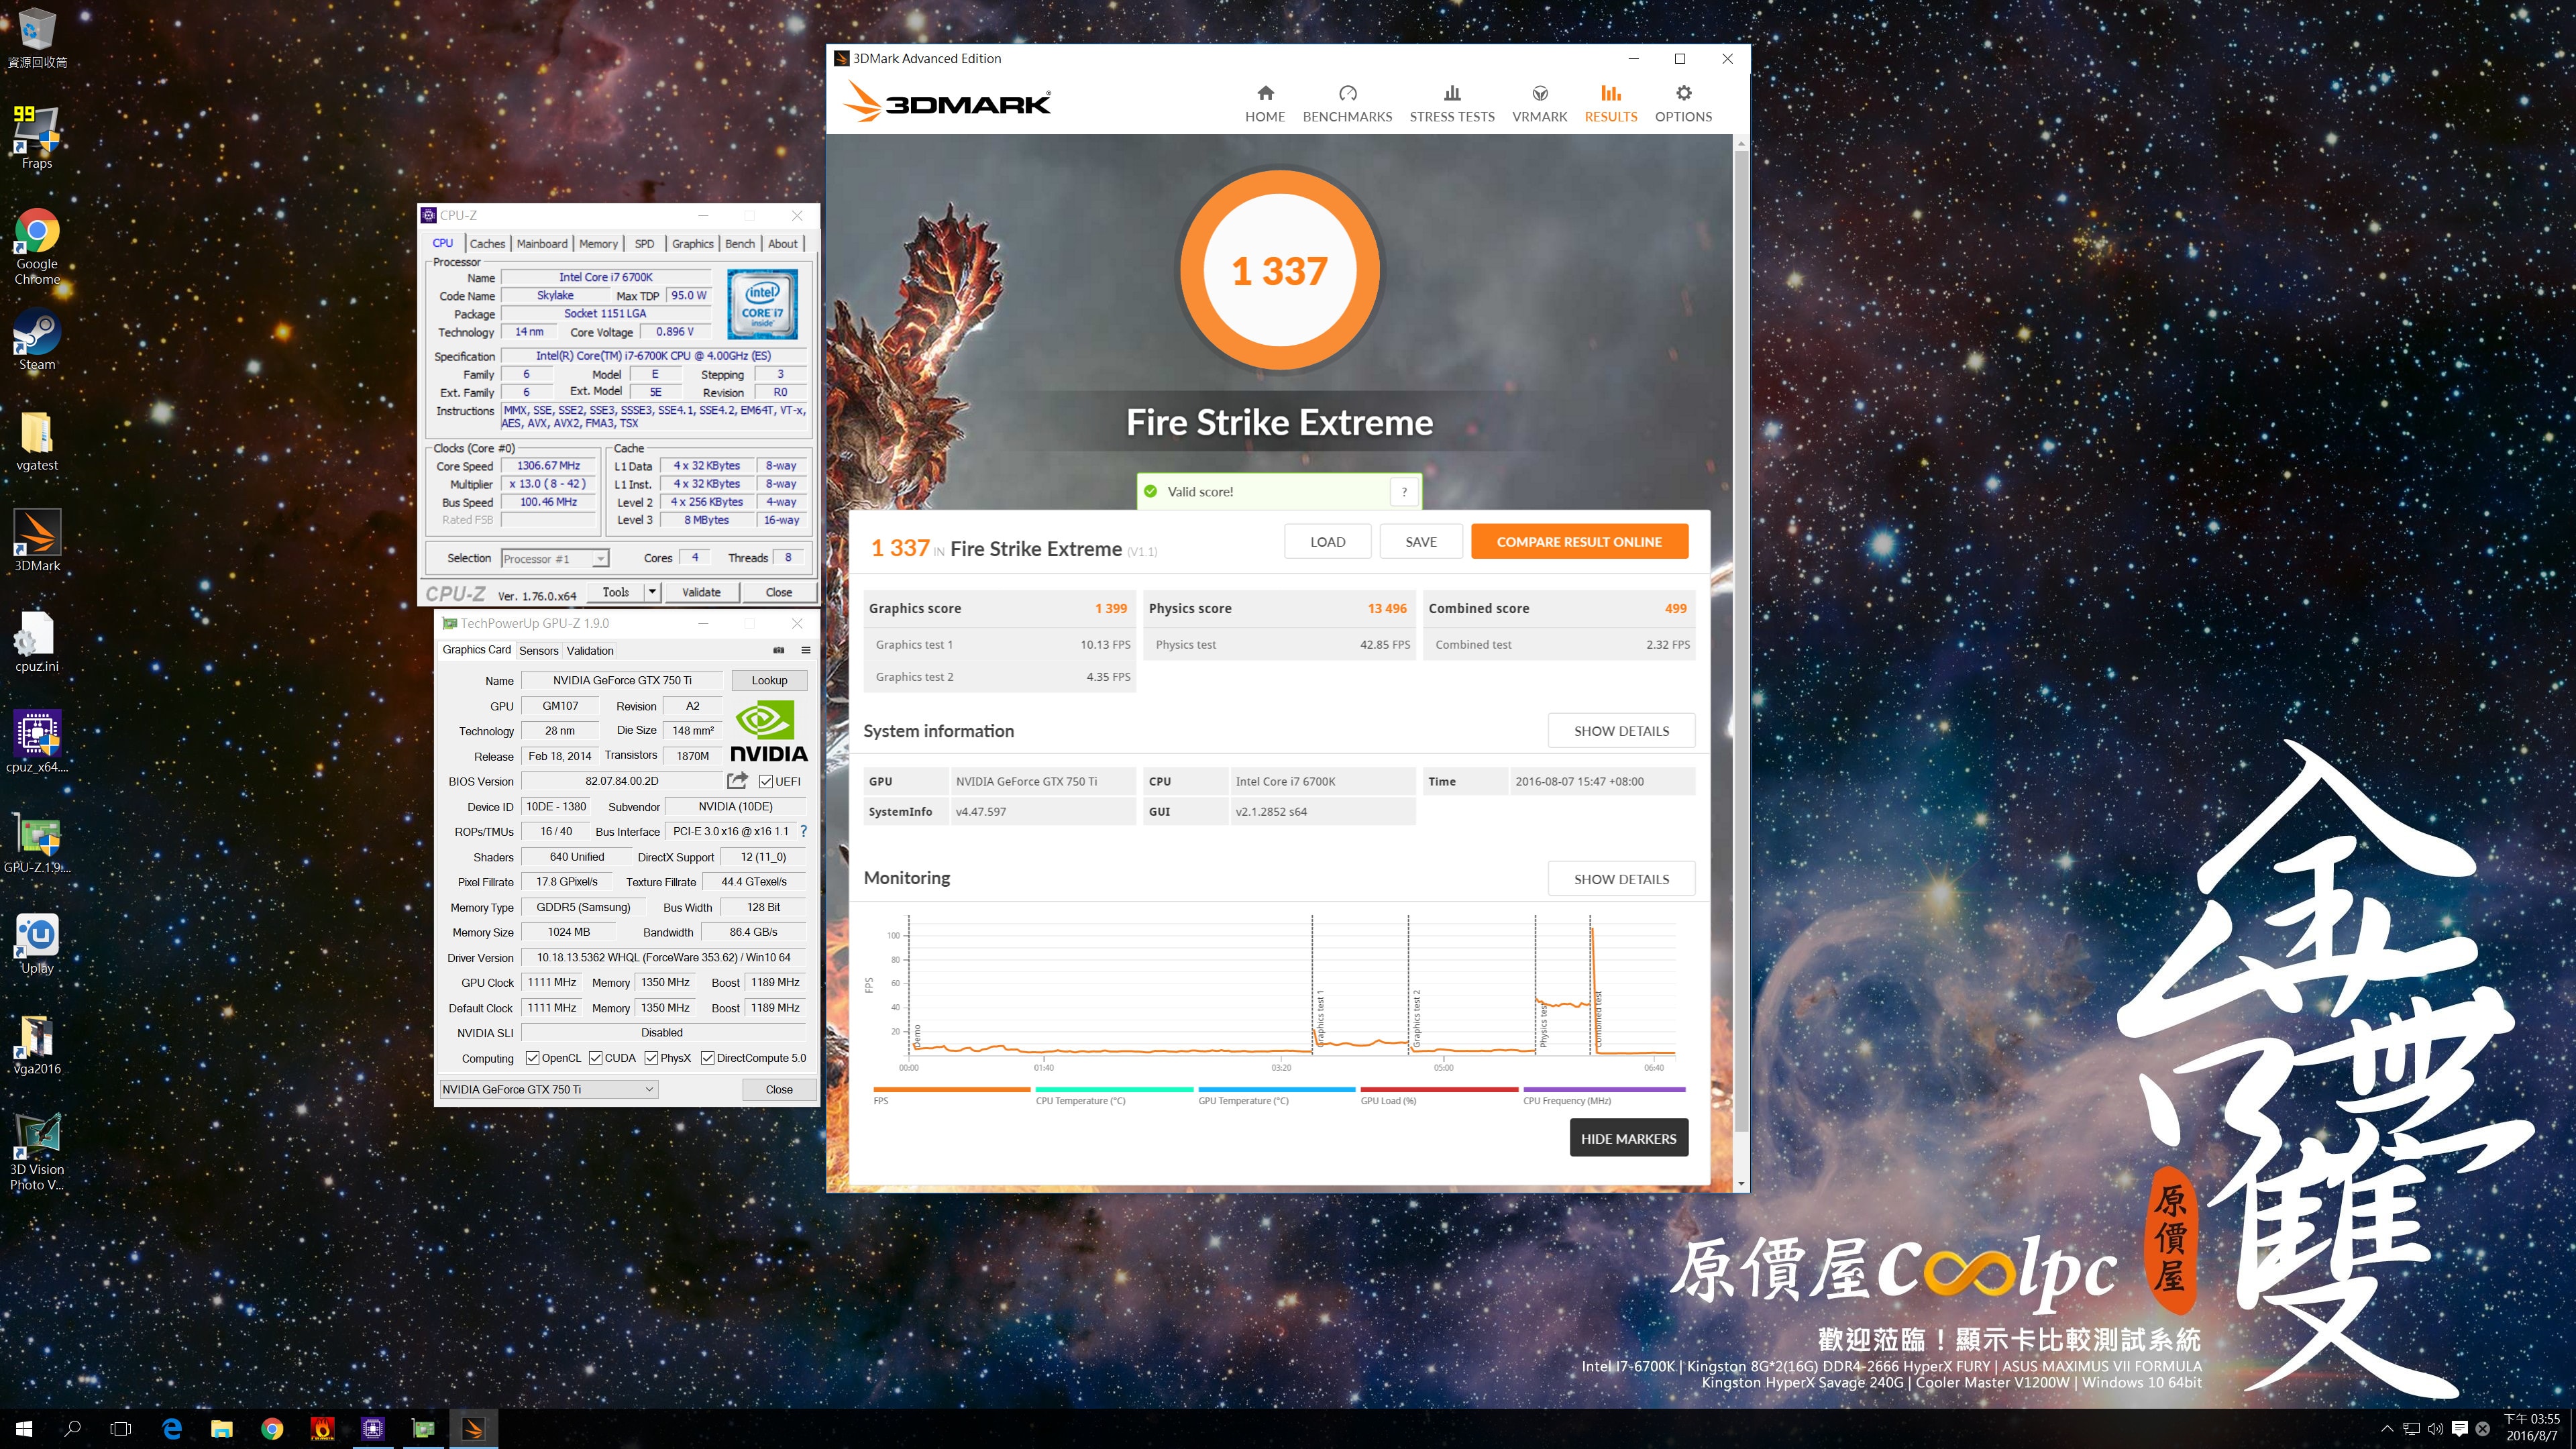Open the Home tab in 3DMark
The width and height of the screenshot is (2576, 1449).
(1264, 104)
